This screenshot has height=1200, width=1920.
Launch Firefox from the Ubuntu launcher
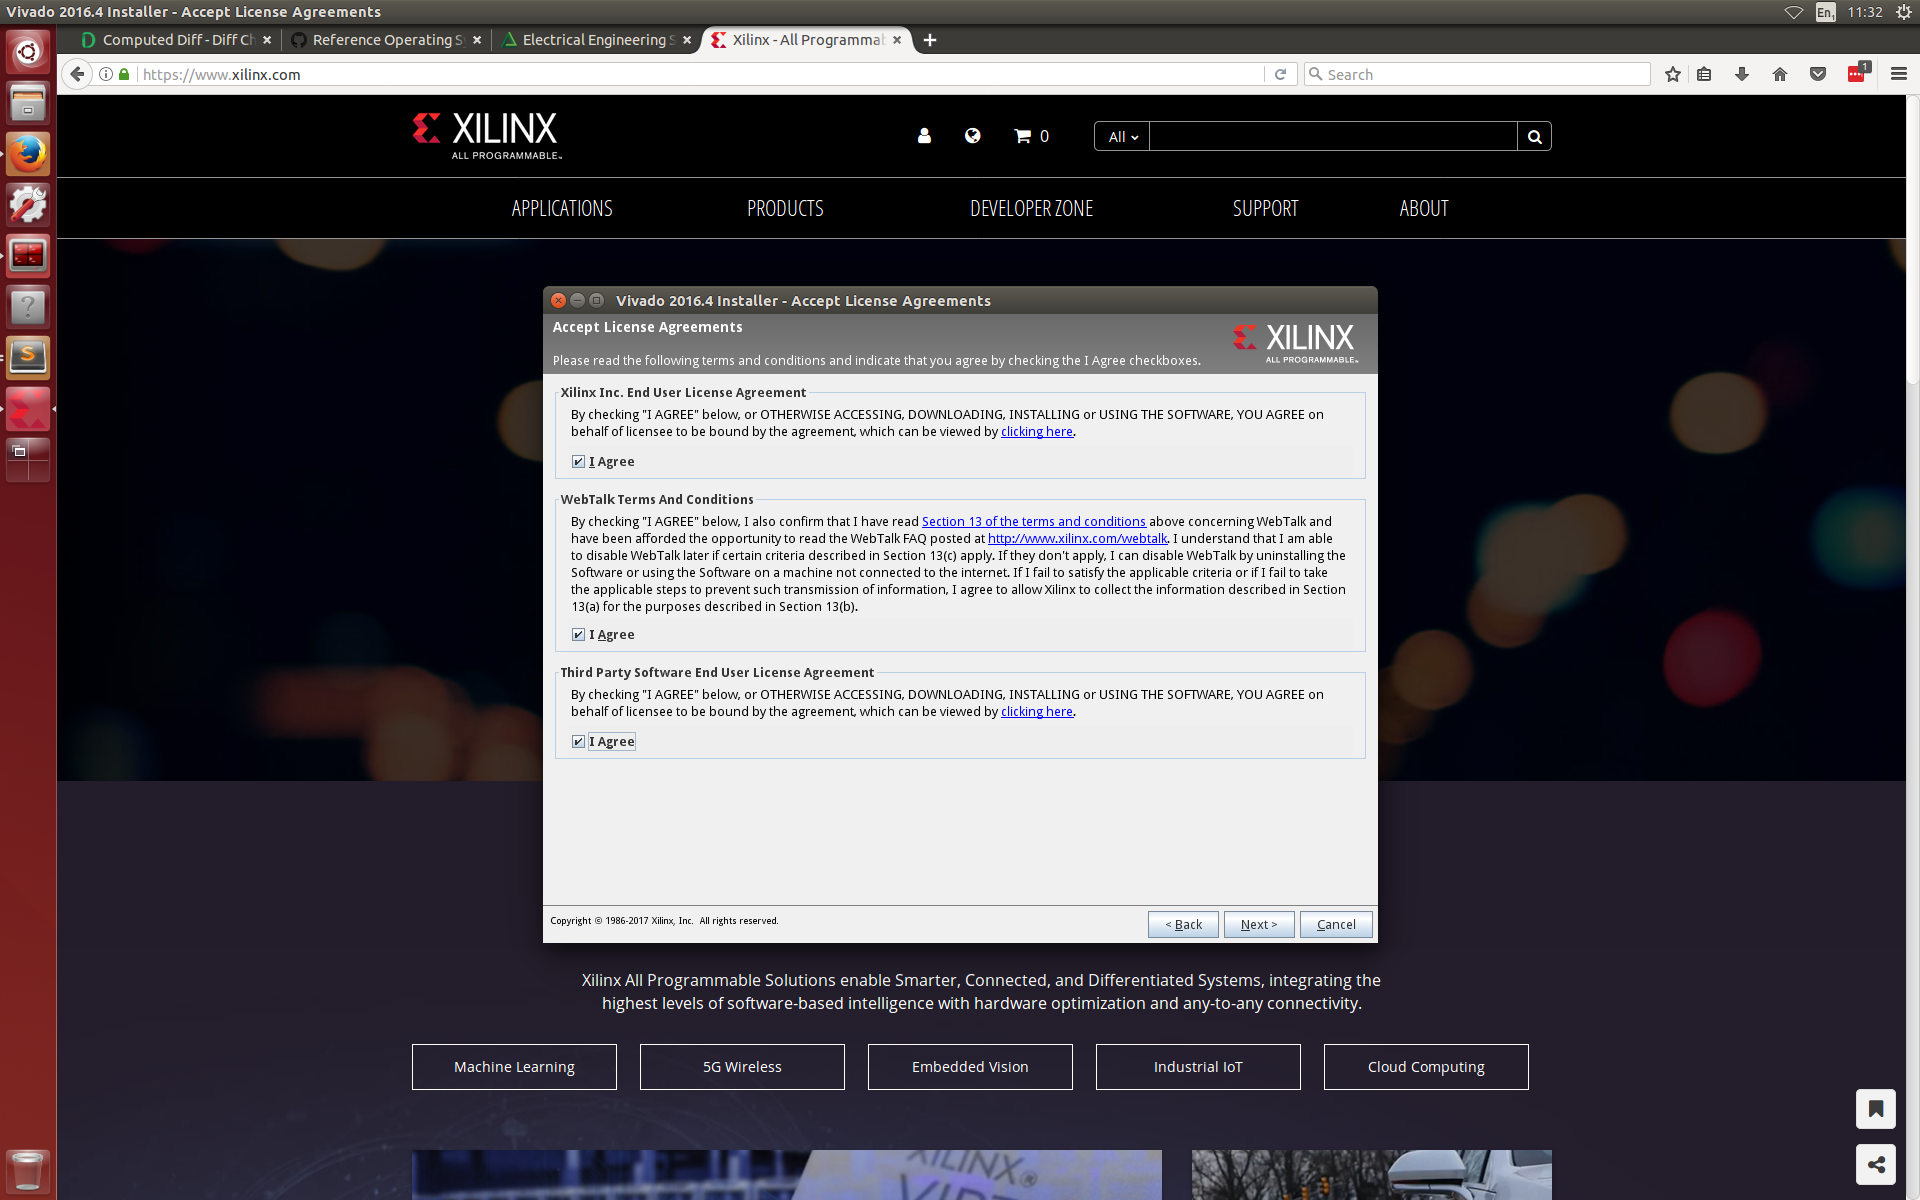pos(28,154)
